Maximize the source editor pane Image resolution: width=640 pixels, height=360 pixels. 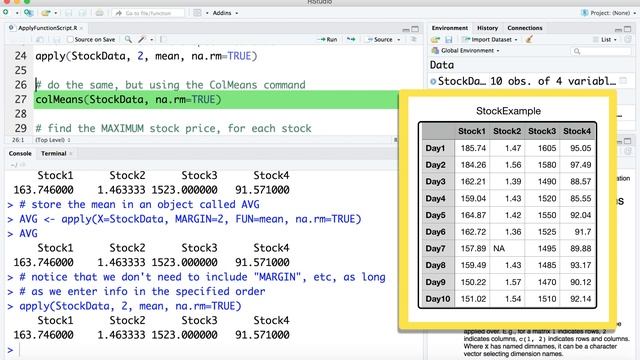[x=415, y=29]
